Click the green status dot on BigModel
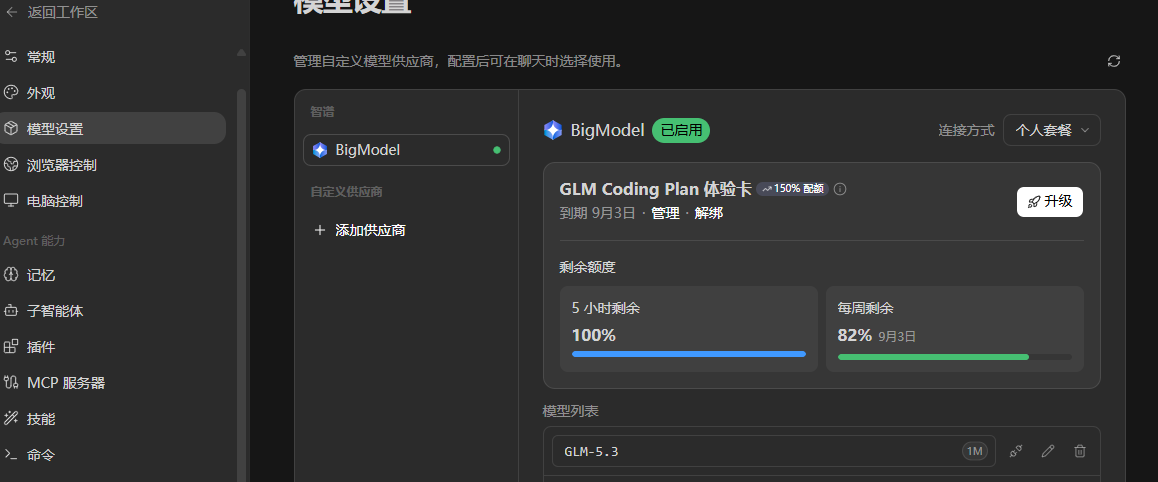Viewport: 1158px width, 482px height. point(496,150)
